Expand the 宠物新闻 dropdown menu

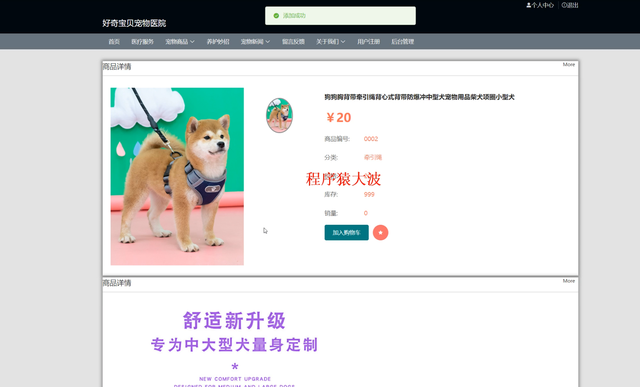255,42
